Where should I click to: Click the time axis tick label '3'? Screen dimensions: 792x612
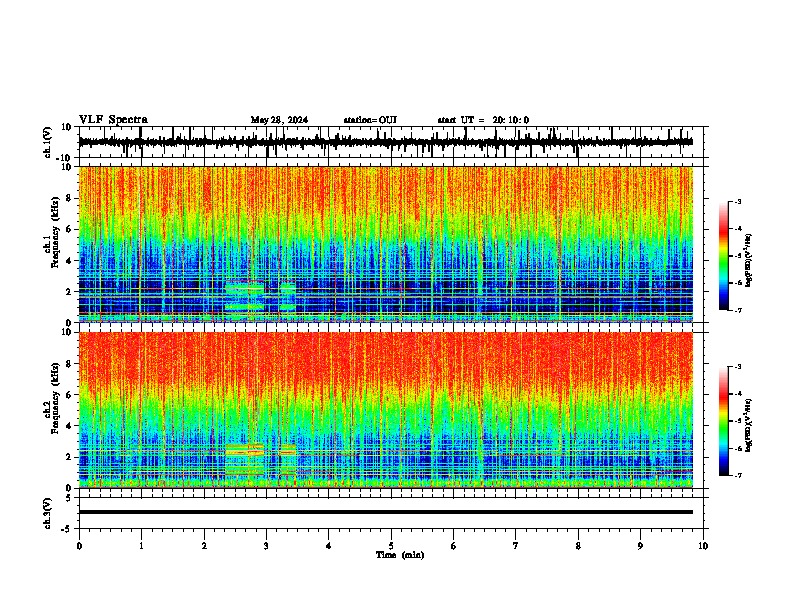tap(266, 546)
